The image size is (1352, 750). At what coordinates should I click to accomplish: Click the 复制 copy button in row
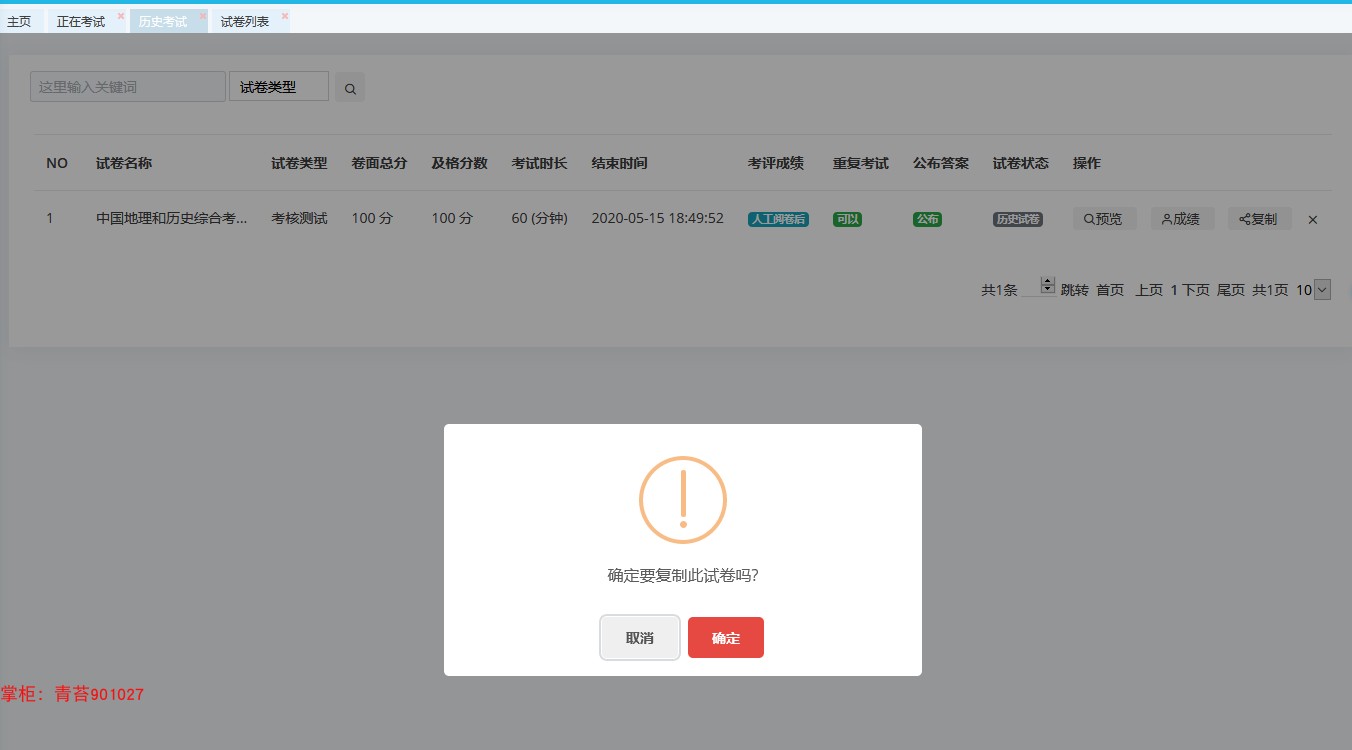point(1259,219)
